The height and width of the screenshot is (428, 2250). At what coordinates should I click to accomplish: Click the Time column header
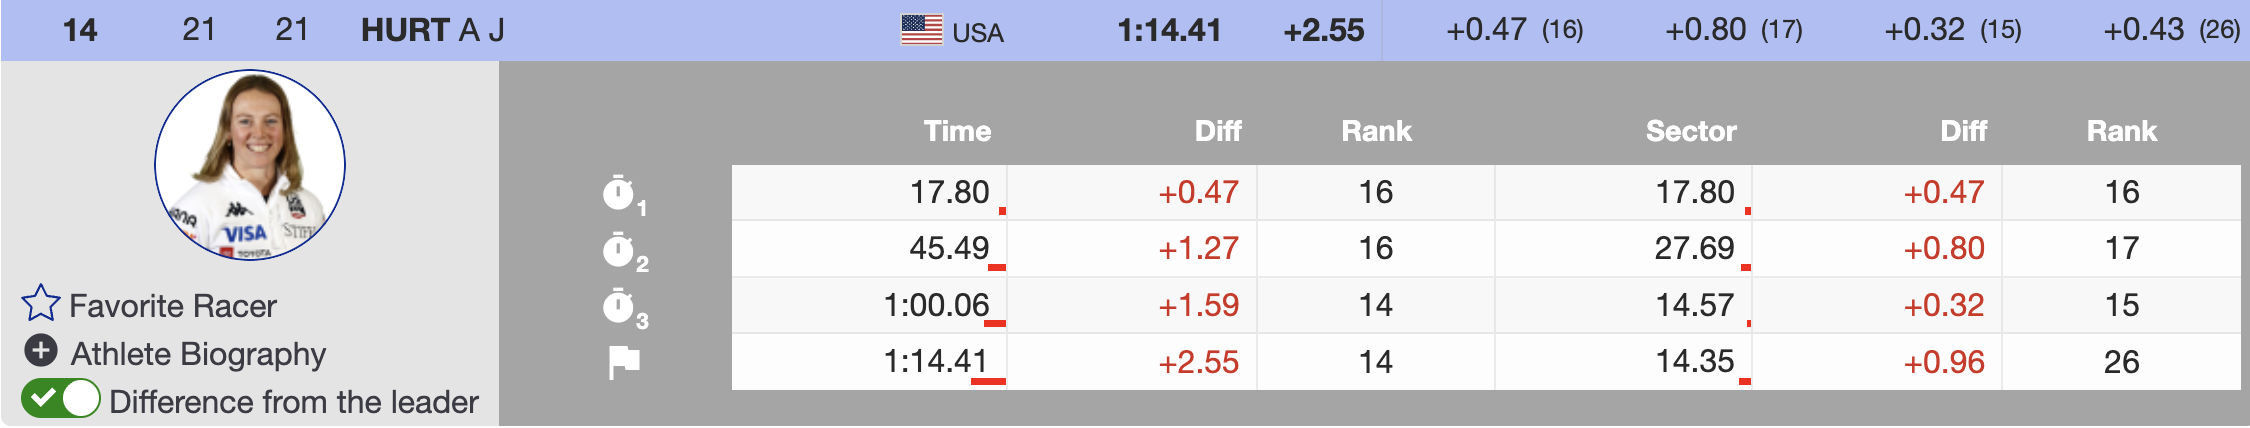point(957,131)
